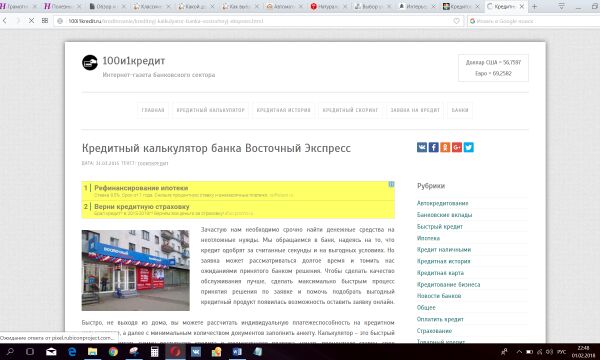Open the КРЕДИТНЫЙ СКОРИНГ menu item
The image size is (600, 360).
pos(350,110)
